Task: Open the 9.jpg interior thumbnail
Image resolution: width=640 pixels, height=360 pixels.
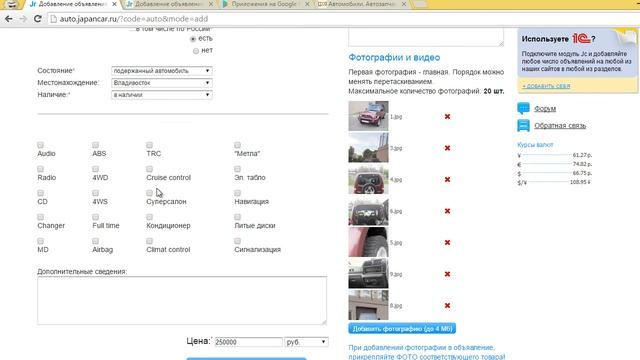Action: 368,273
